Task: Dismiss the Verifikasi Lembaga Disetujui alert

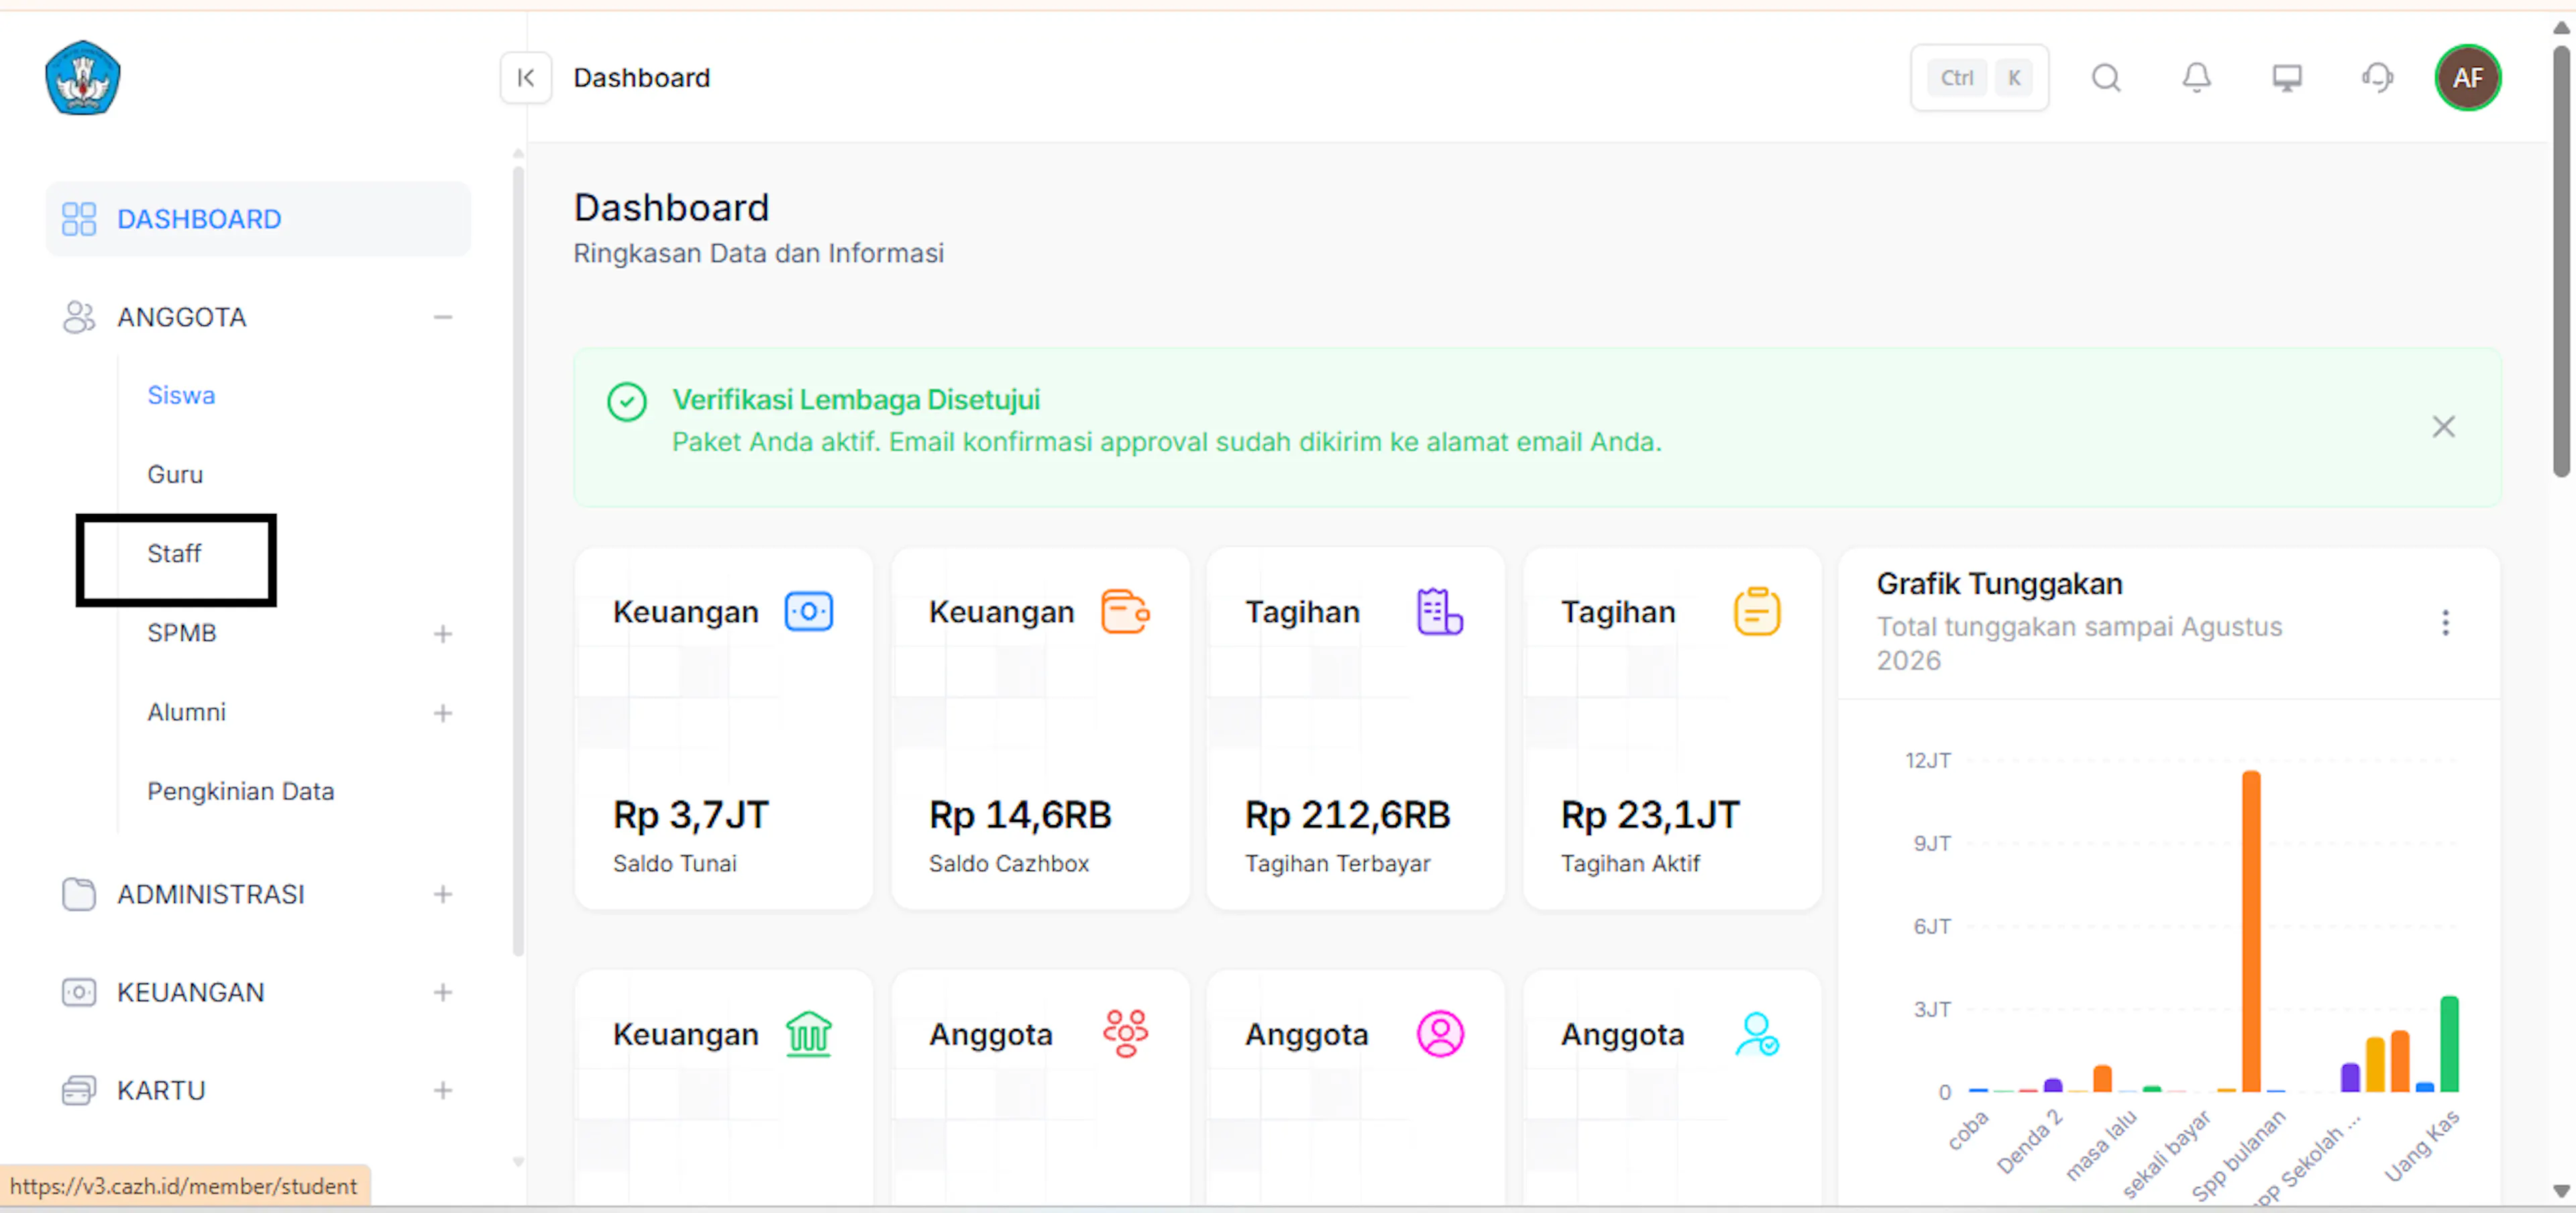Action: (x=2443, y=427)
